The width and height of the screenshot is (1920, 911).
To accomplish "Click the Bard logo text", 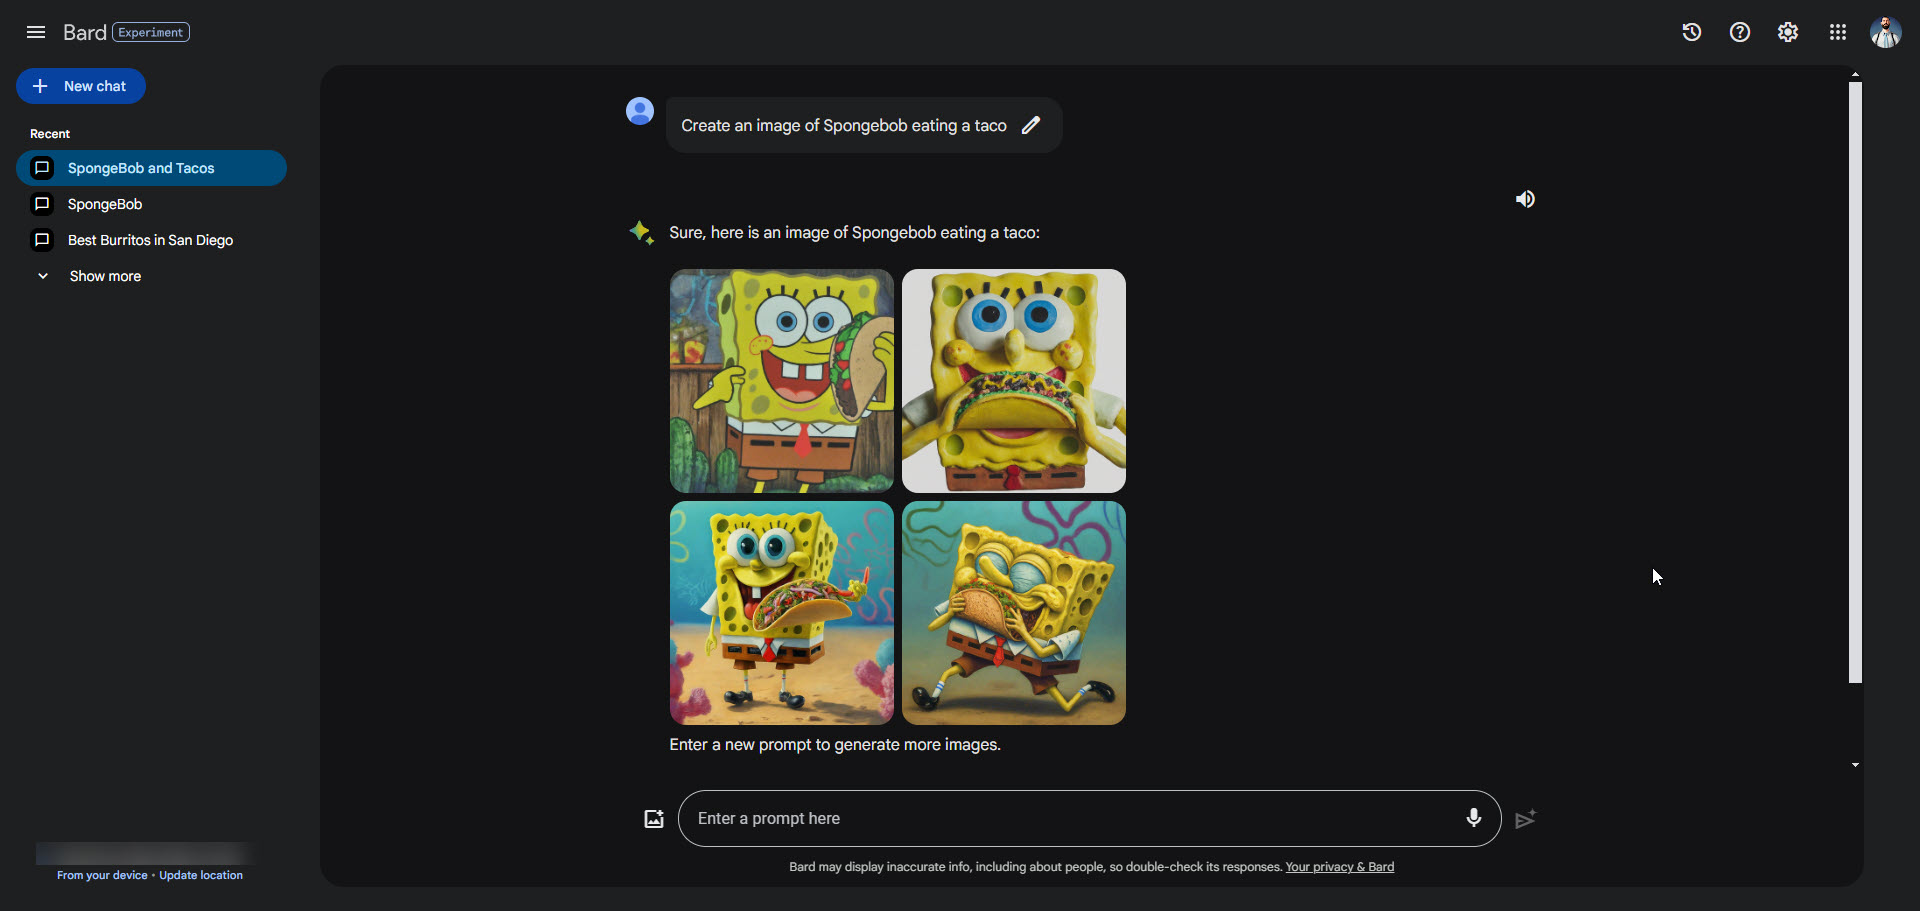I will (84, 32).
